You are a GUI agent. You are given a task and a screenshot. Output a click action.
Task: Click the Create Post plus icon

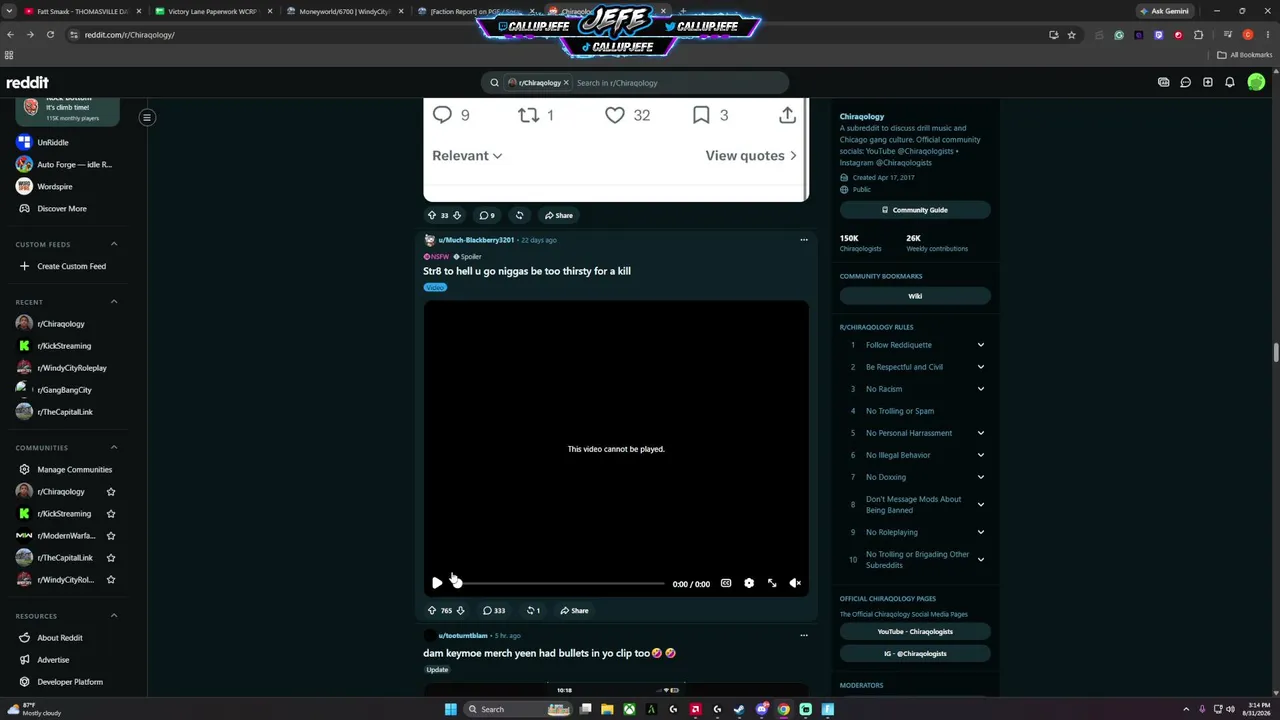point(1208,83)
